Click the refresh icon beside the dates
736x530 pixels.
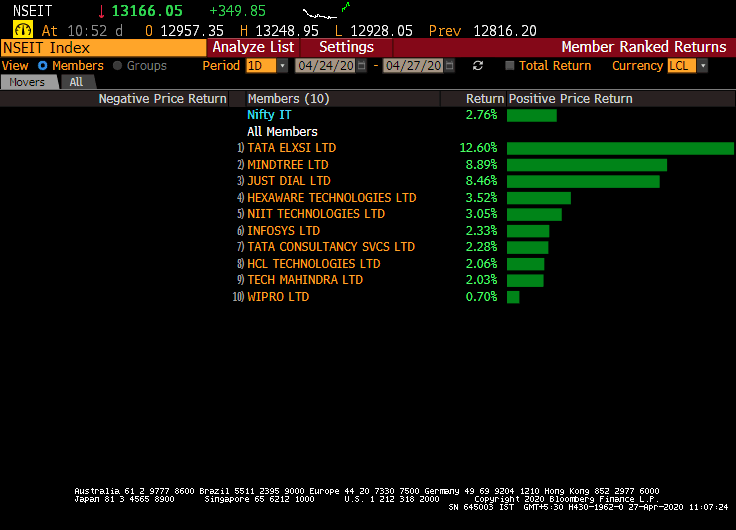pyautogui.click(x=478, y=66)
